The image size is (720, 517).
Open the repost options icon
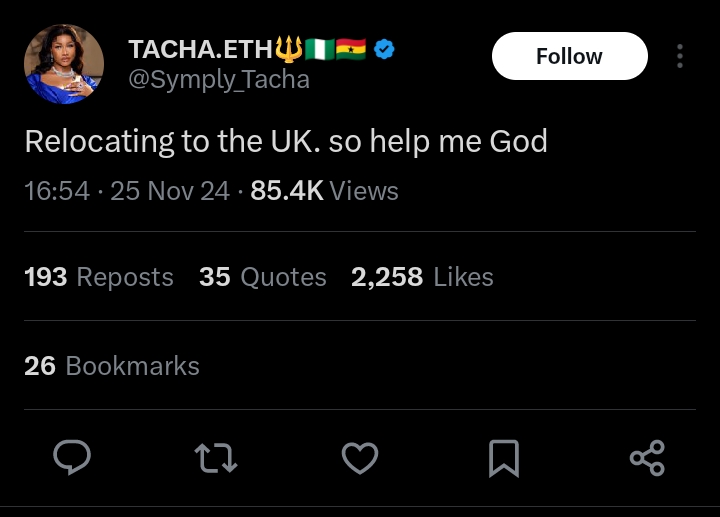215,458
